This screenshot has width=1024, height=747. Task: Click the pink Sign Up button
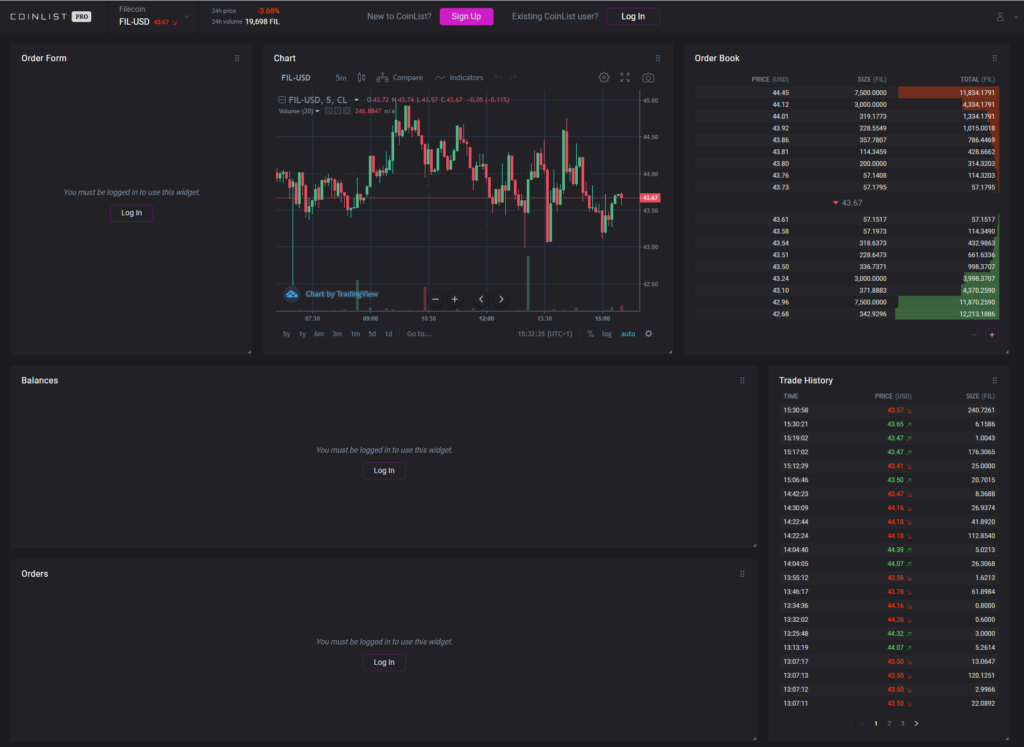tap(466, 16)
